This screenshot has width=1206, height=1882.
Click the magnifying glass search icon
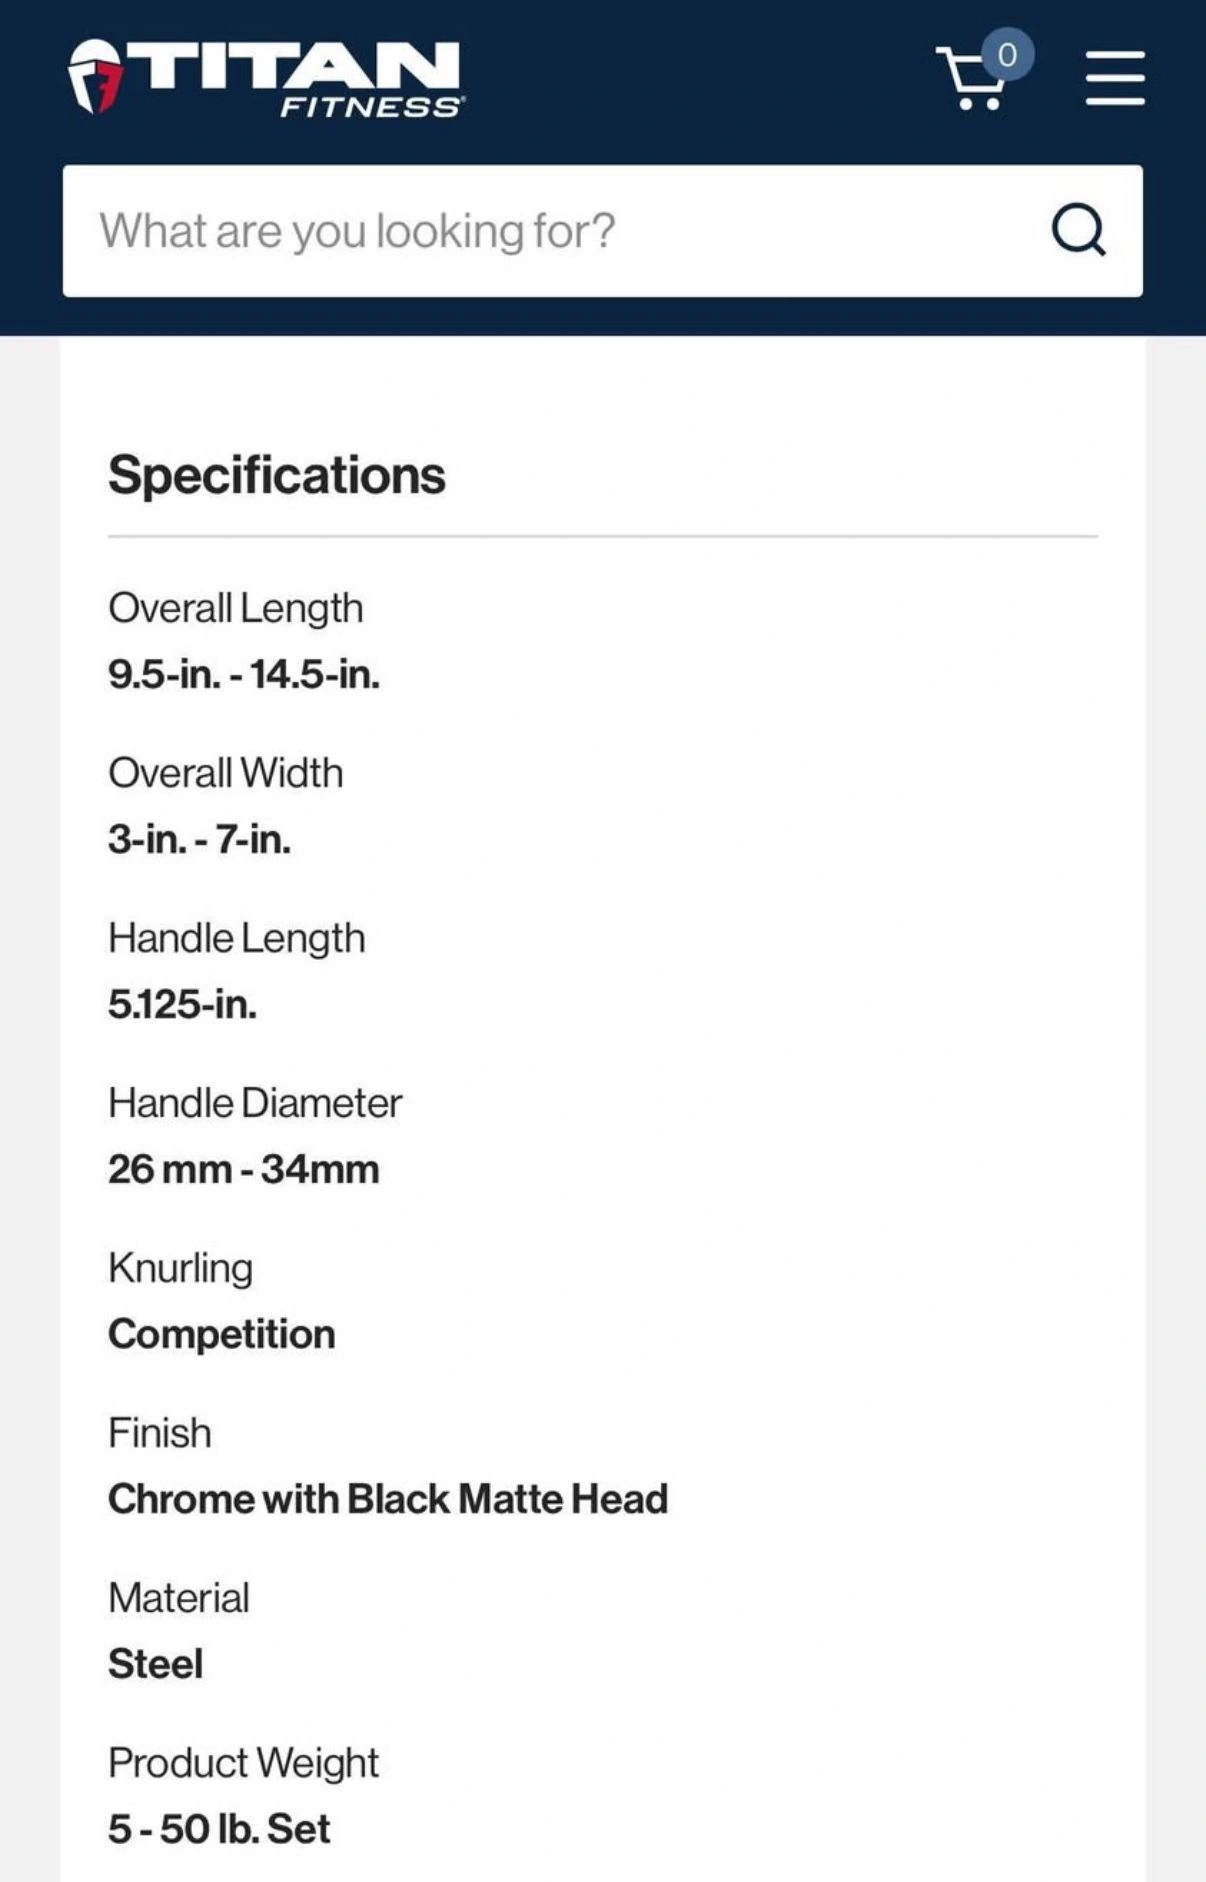pos(1078,231)
